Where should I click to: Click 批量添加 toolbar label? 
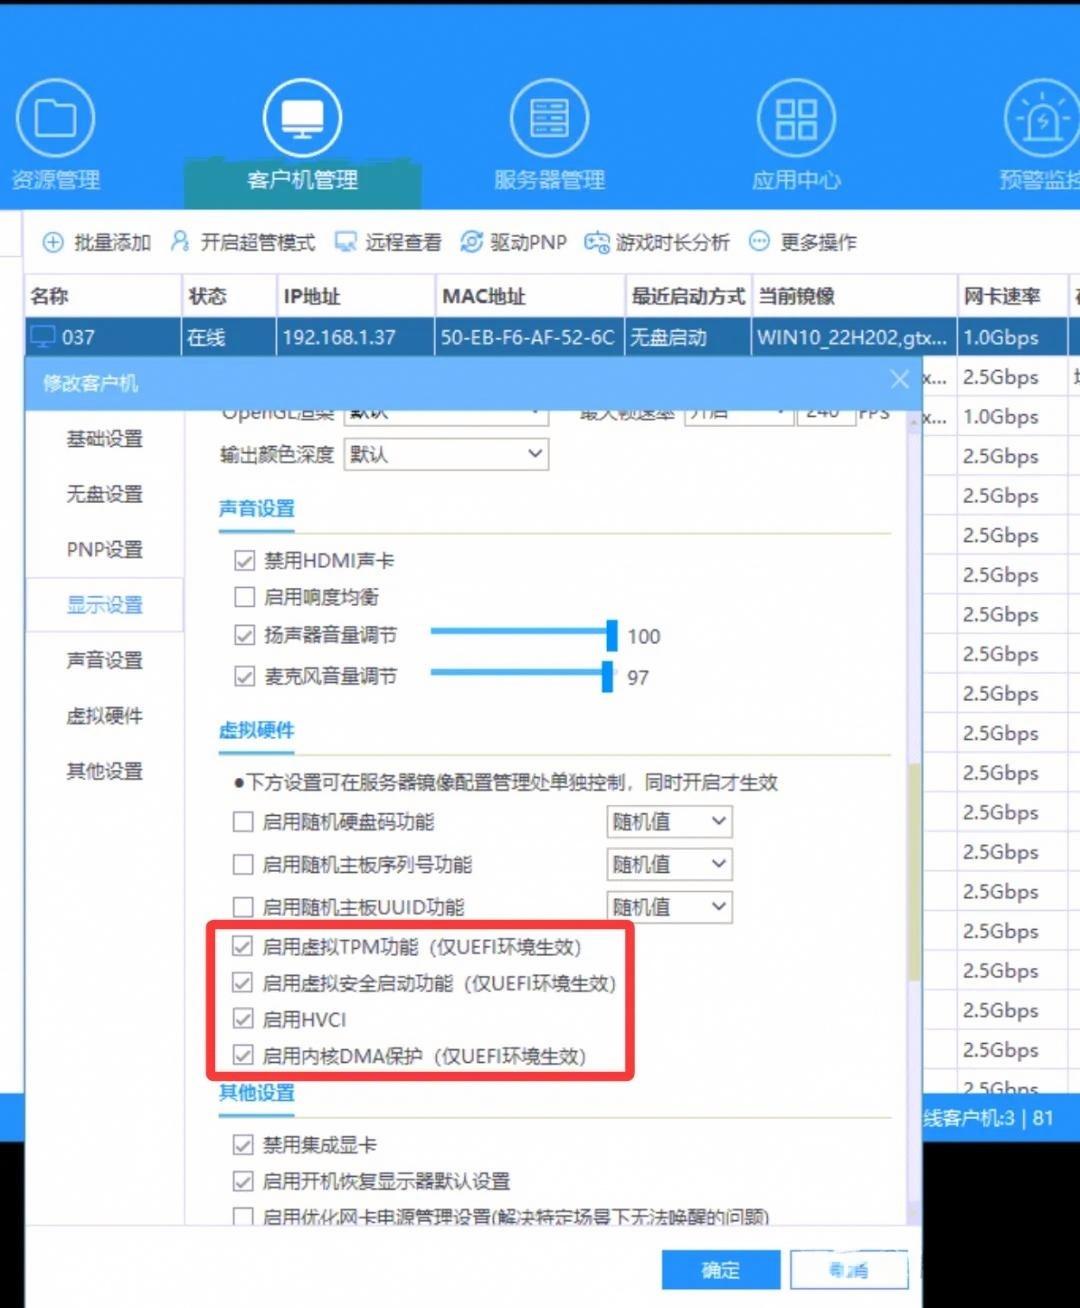coord(112,242)
